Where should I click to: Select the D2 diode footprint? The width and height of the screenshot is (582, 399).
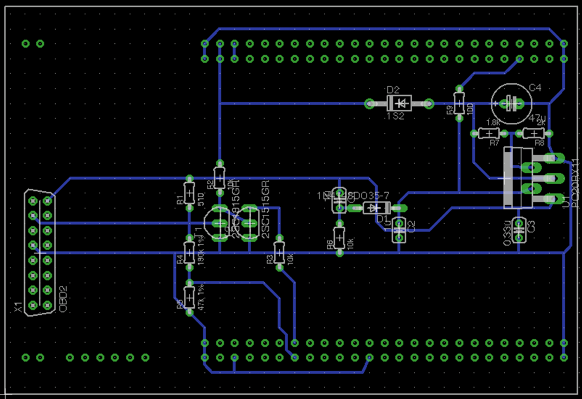pos(399,103)
